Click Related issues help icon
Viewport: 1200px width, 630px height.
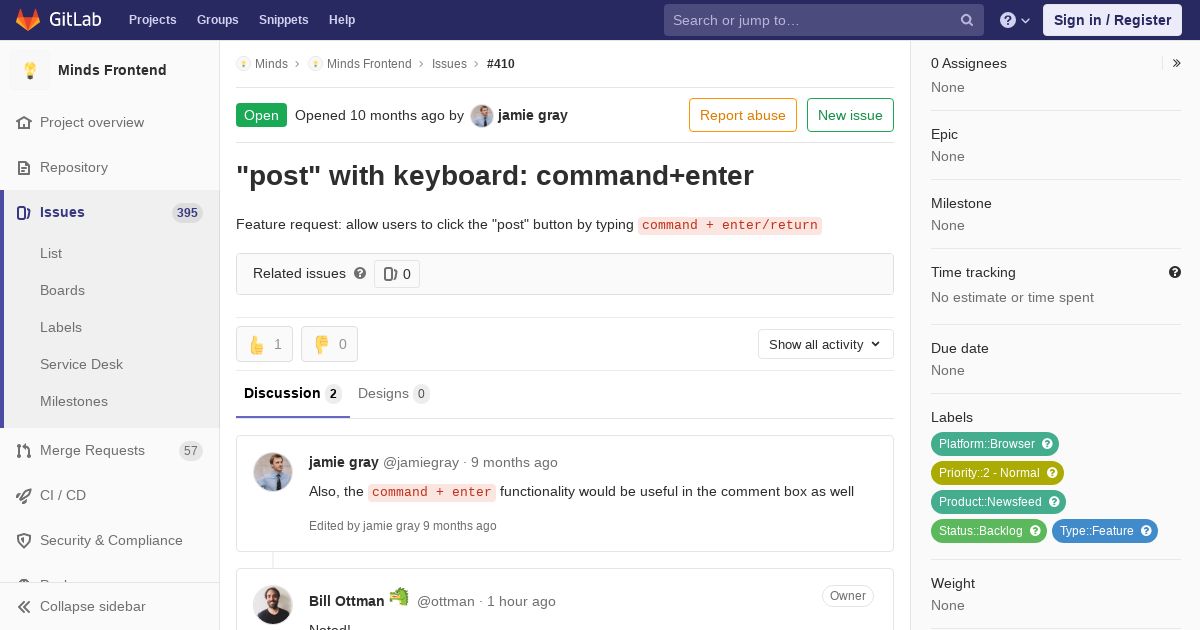point(360,273)
